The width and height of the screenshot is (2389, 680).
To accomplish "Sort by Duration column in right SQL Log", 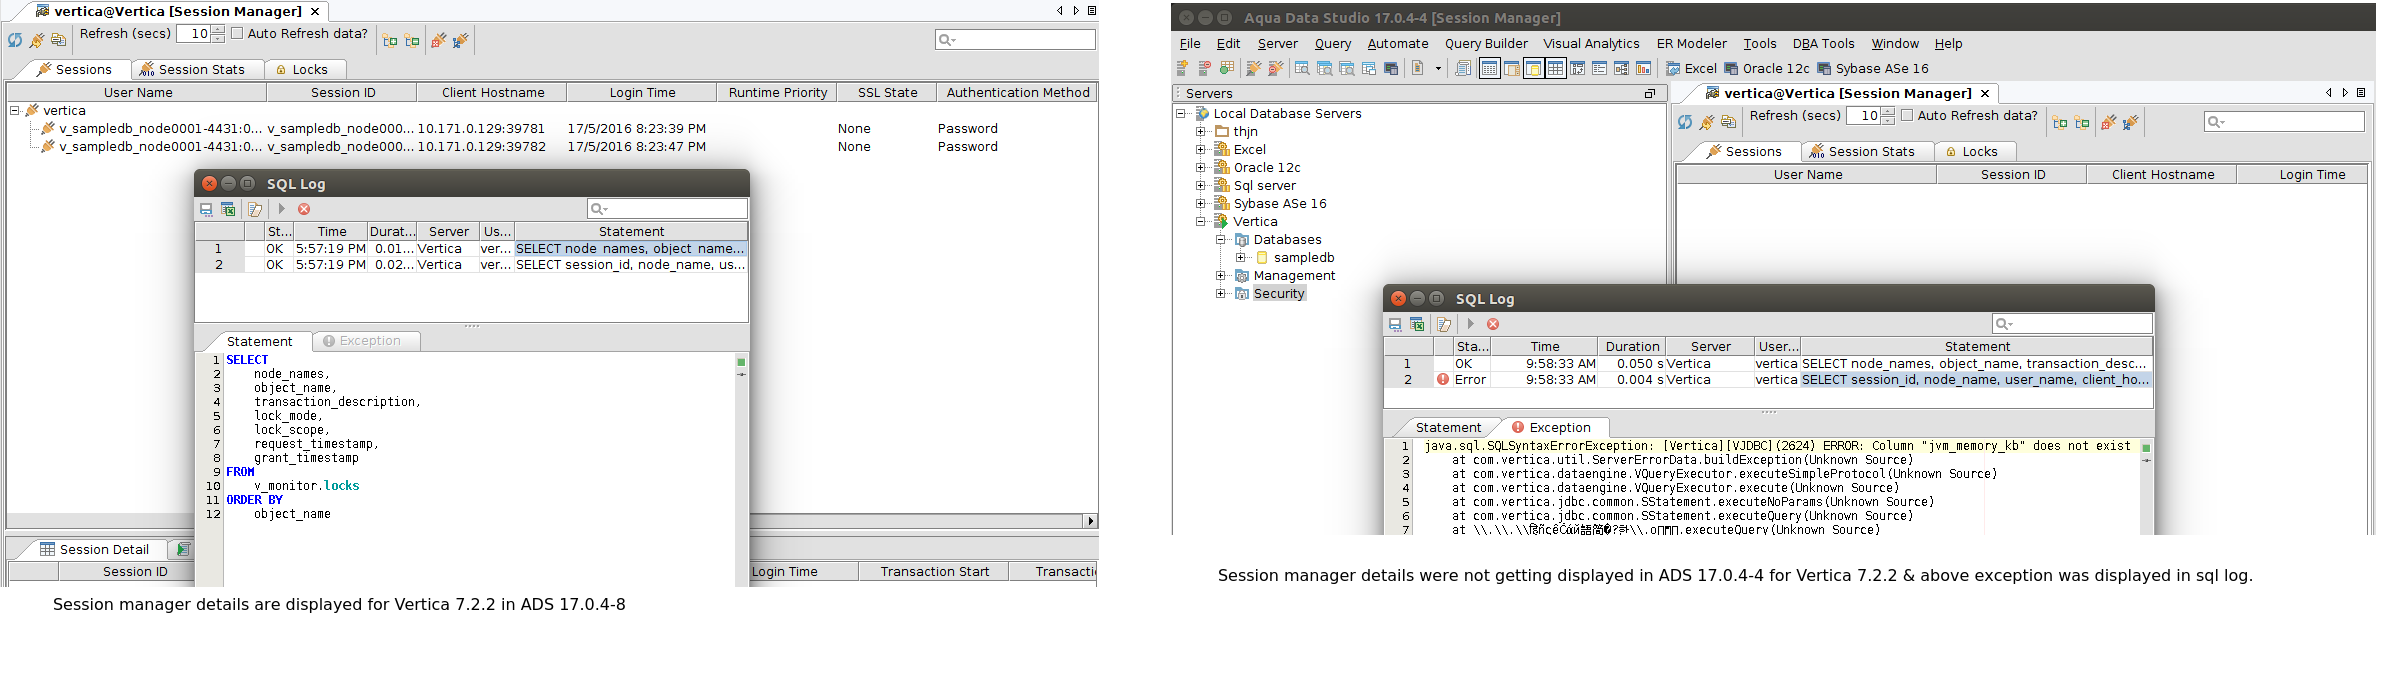I will pos(1632,347).
